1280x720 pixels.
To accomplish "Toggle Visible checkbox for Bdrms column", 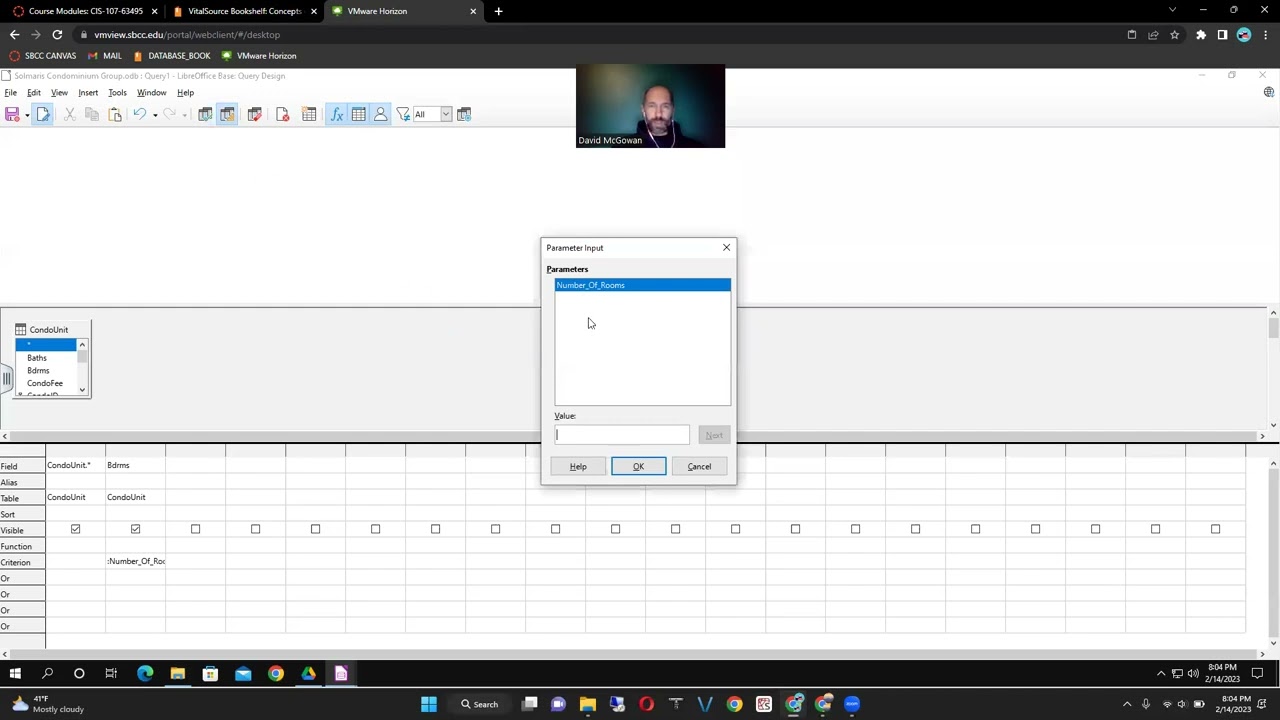I will [135, 529].
